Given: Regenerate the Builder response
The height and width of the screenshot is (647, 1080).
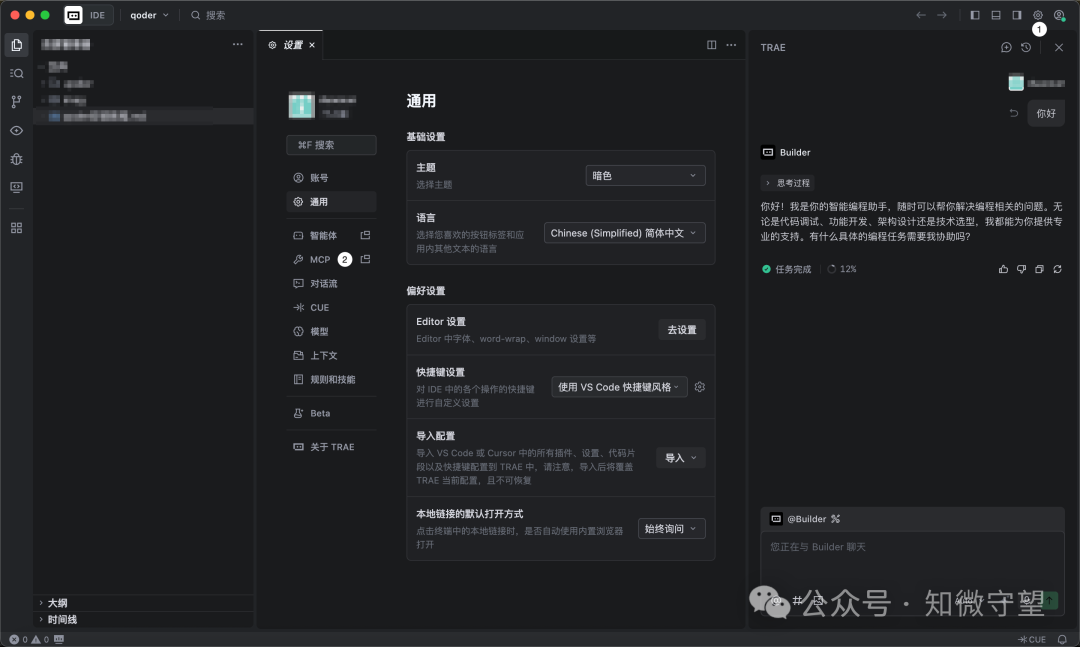Looking at the screenshot, I should click(x=1057, y=269).
